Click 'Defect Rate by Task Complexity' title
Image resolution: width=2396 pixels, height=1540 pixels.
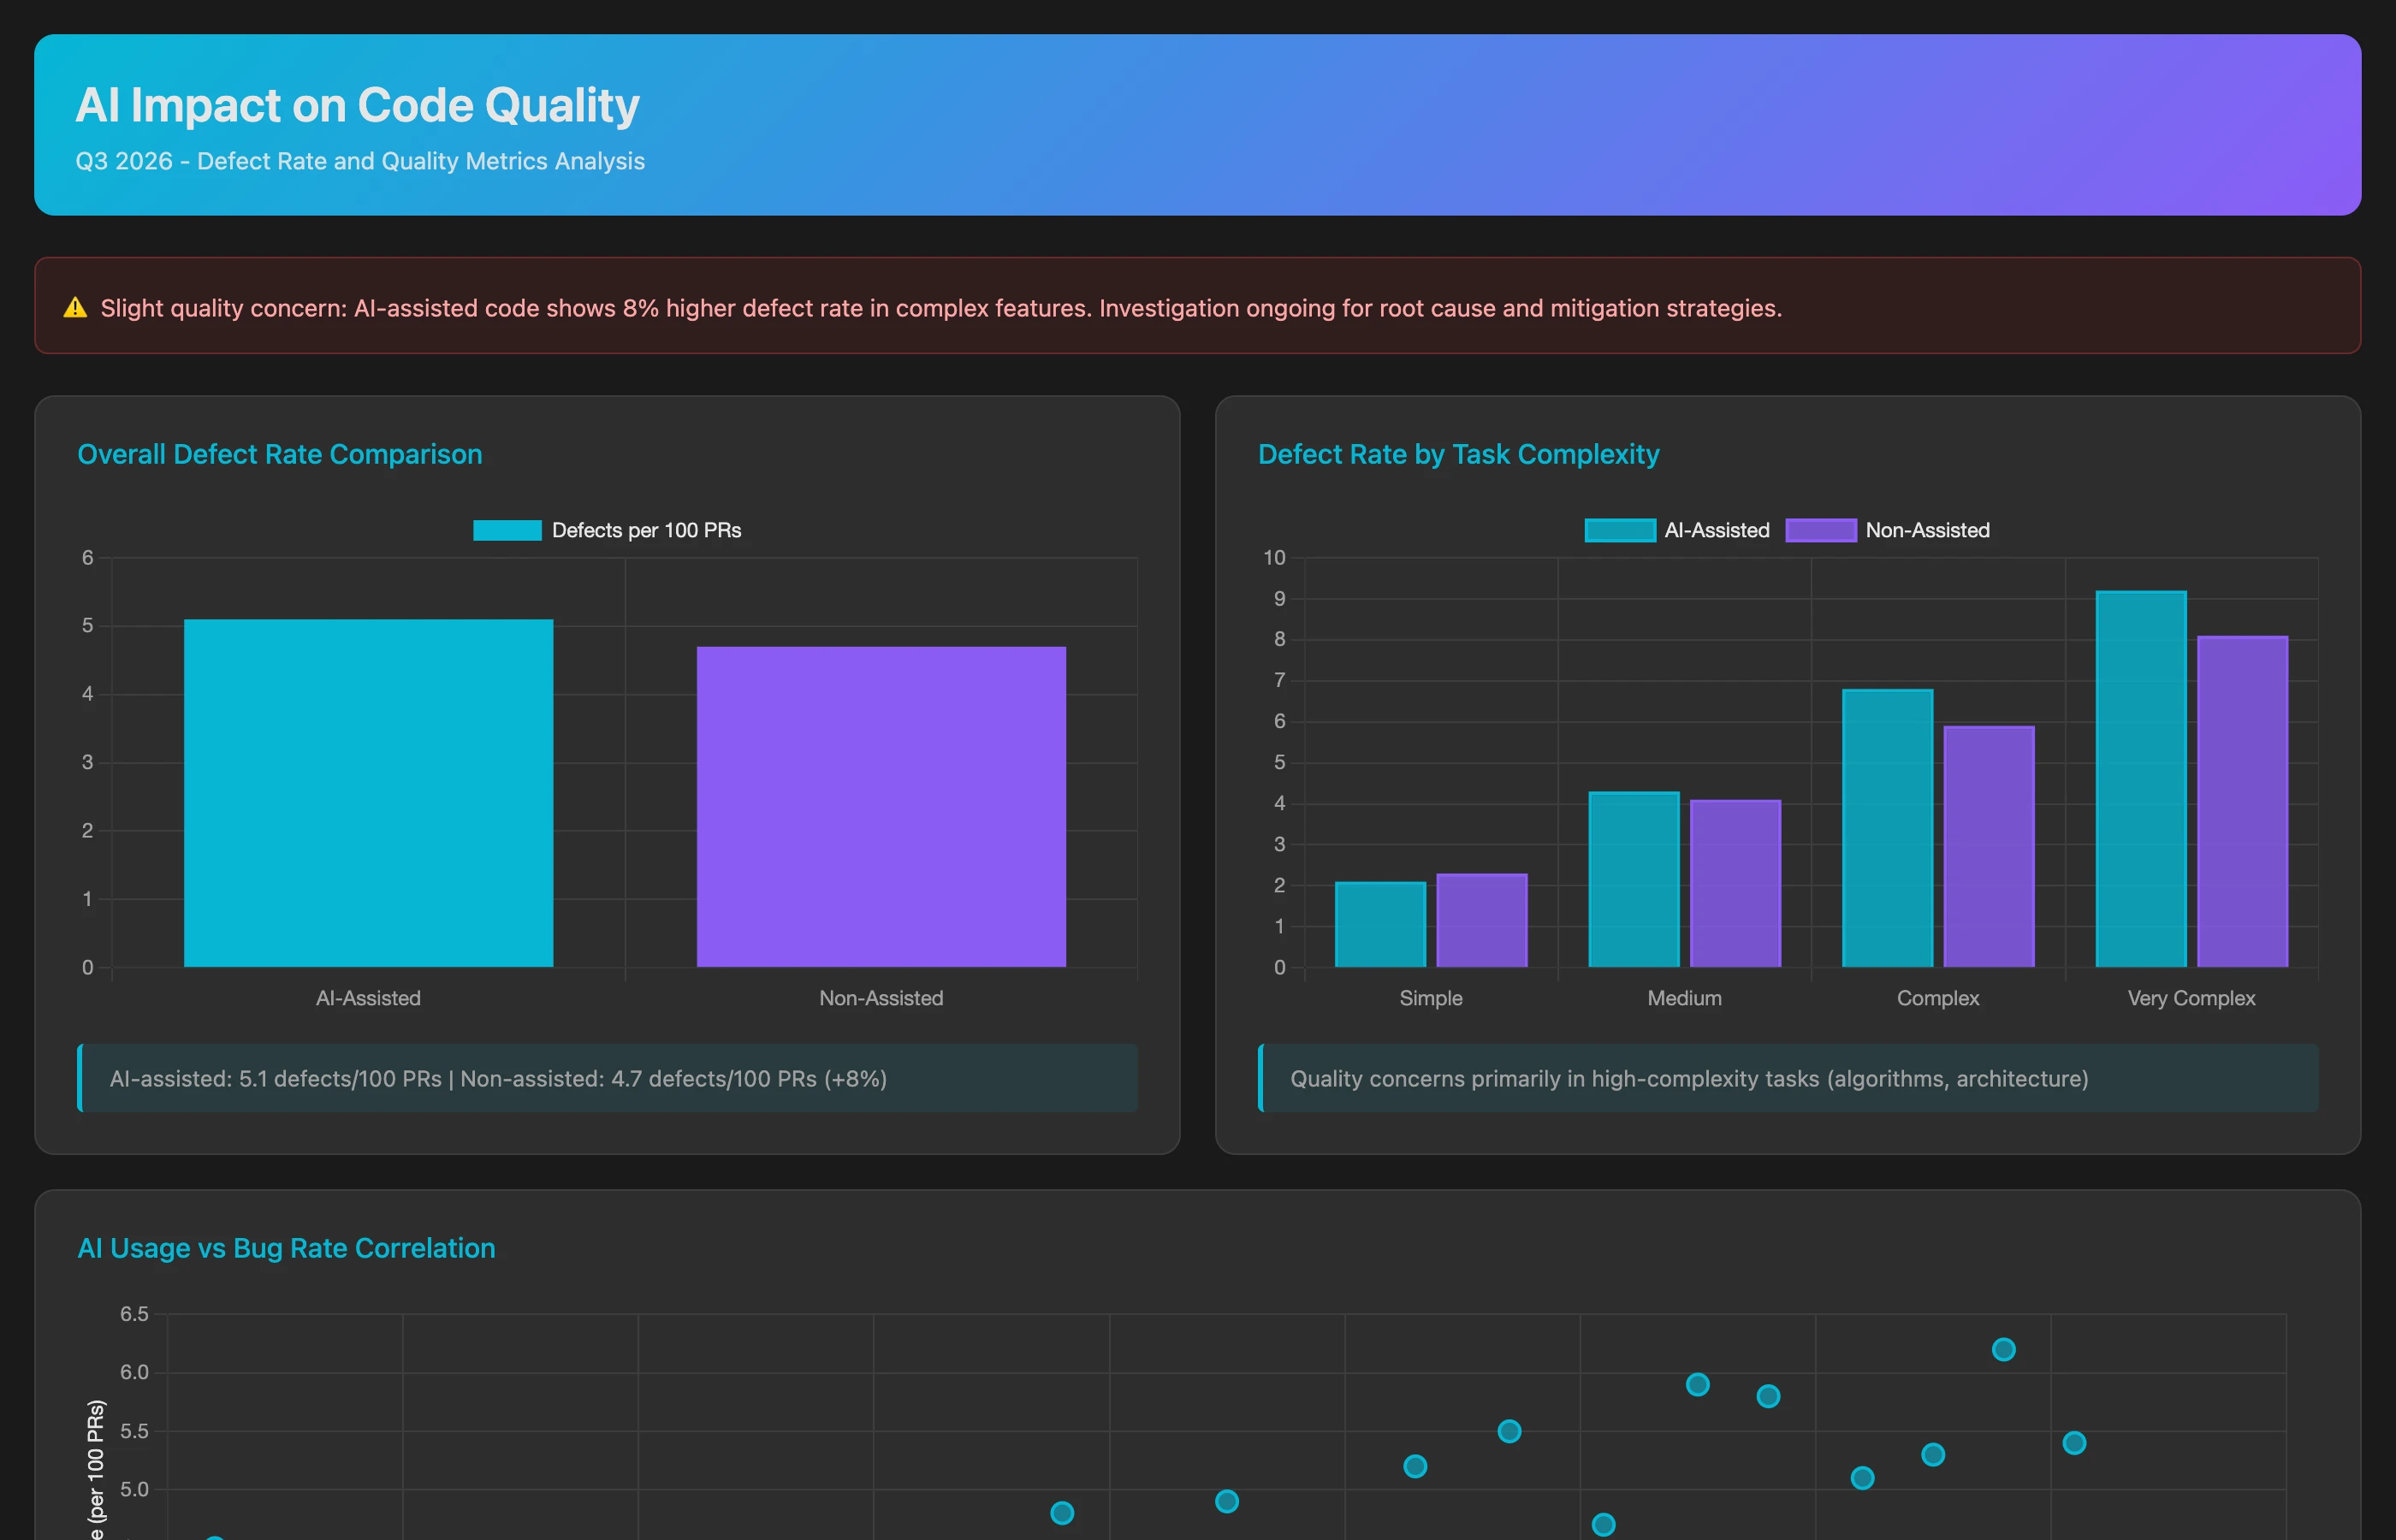[x=1458, y=454]
